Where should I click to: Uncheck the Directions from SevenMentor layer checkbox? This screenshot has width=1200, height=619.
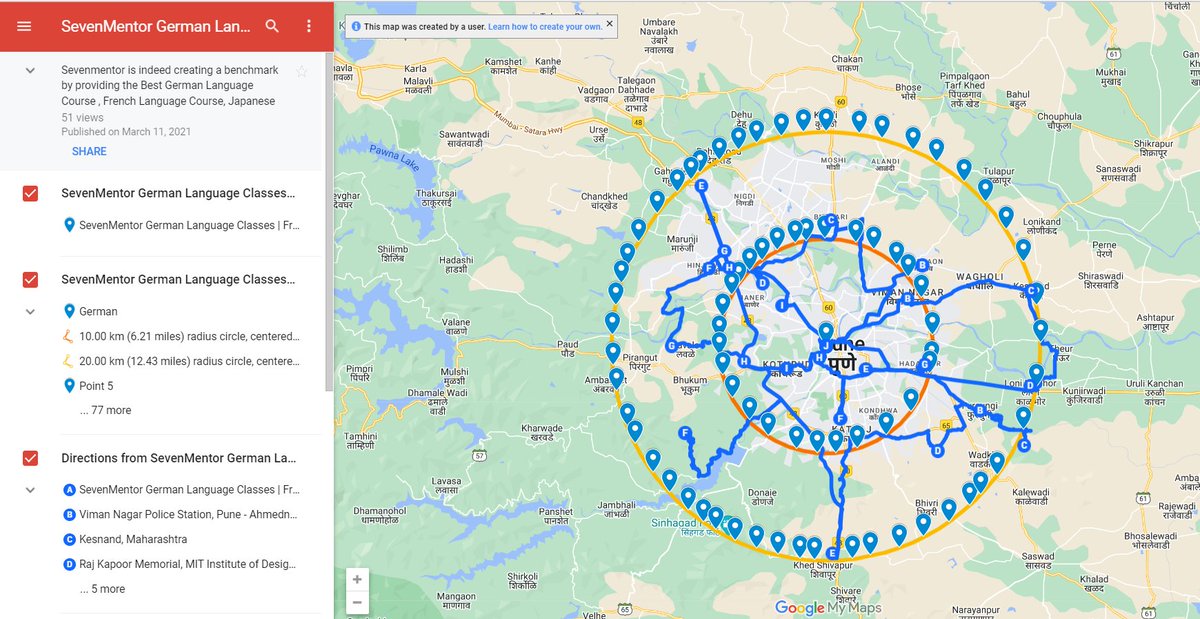(x=30, y=458)
